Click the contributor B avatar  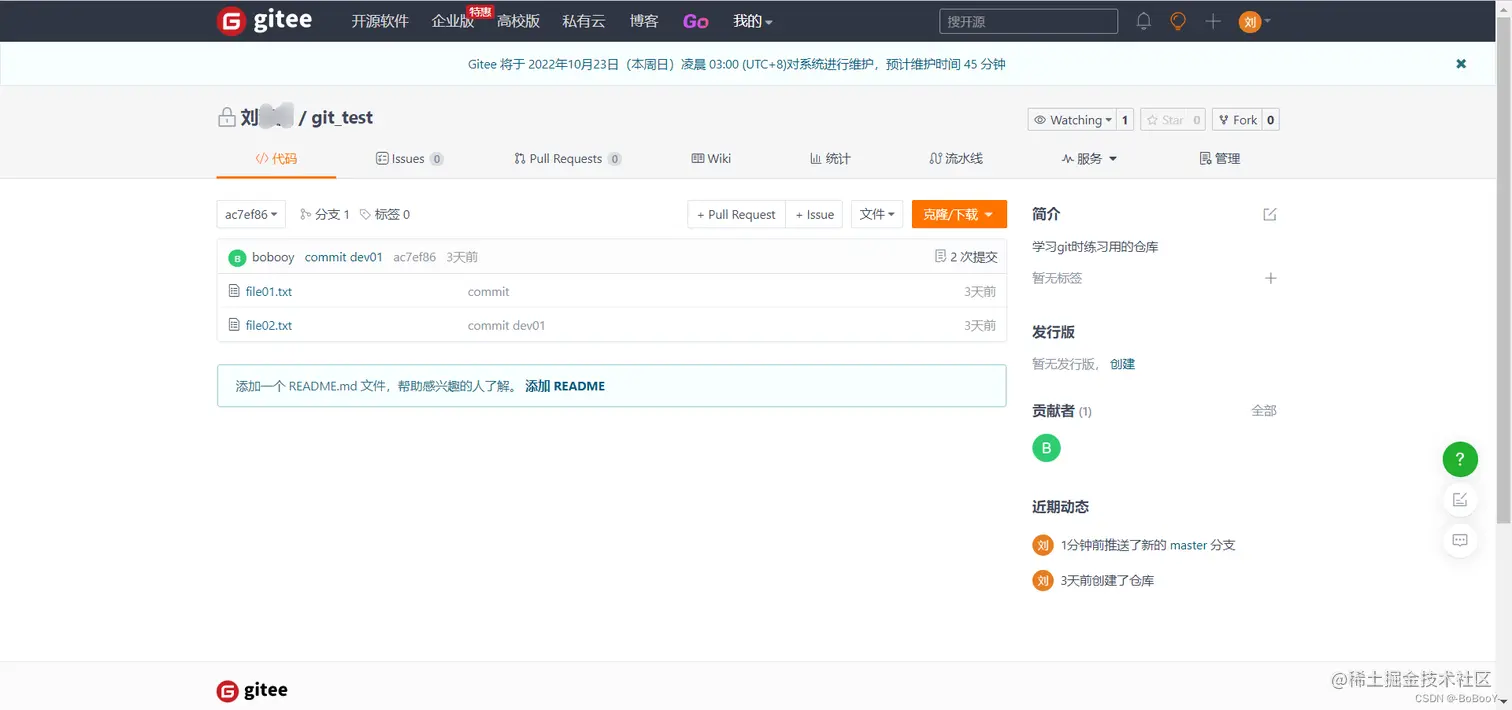click(x=1046, y=448)
